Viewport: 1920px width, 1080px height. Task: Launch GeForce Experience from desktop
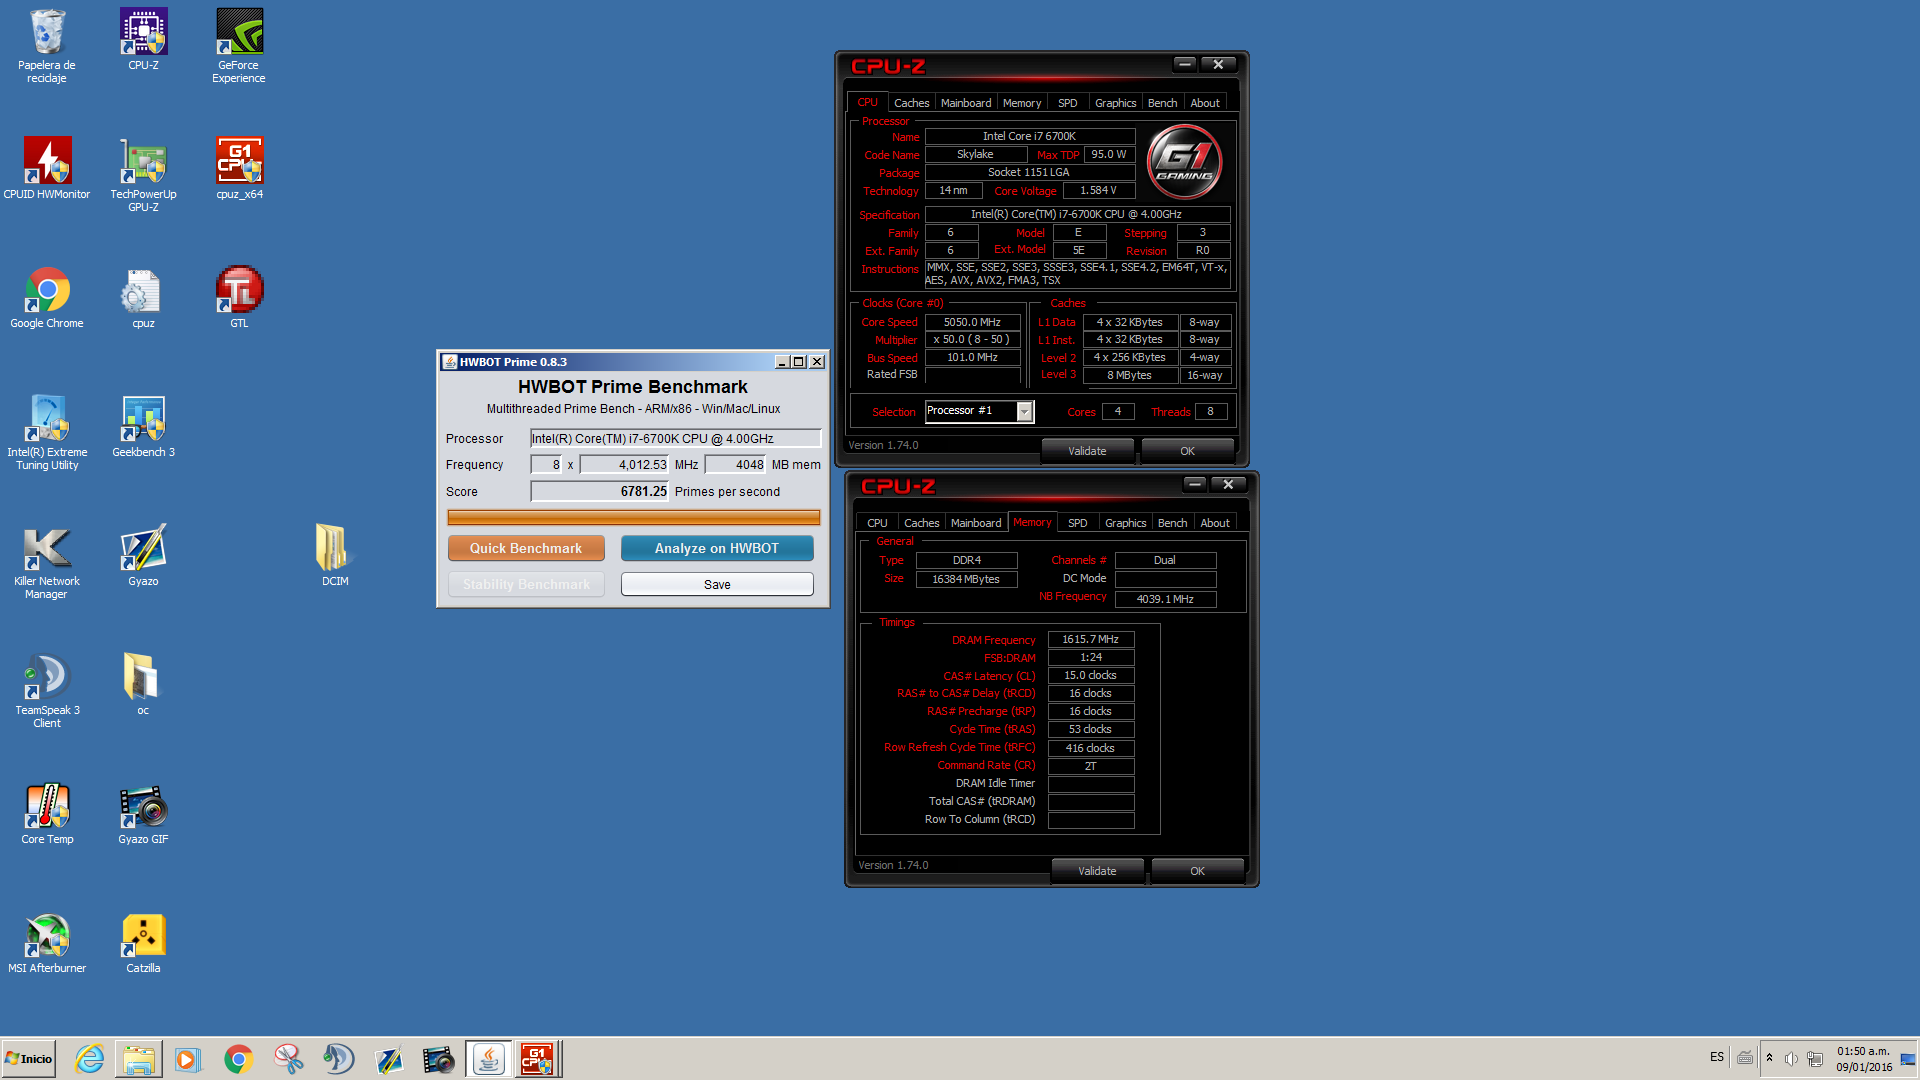(239, 46)
